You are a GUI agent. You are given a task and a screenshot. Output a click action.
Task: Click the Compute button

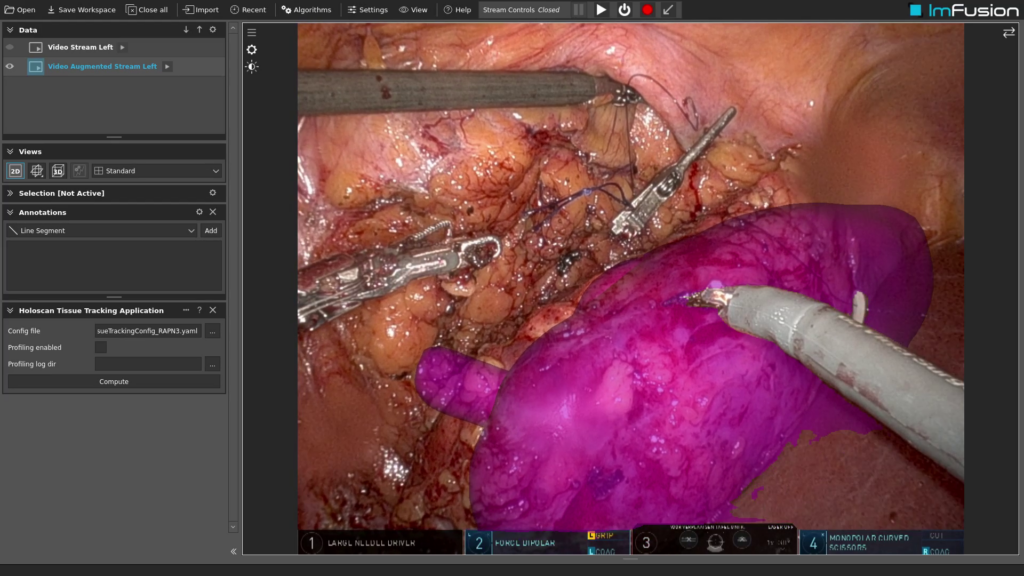point(113,381)
